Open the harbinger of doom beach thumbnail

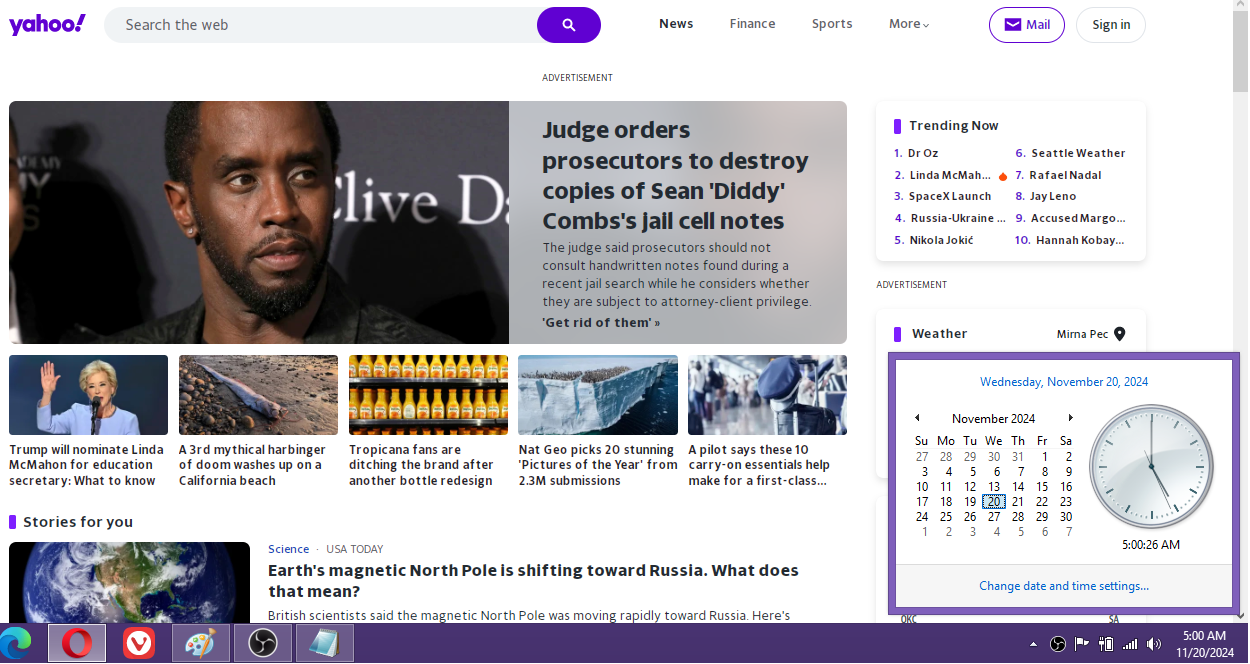(258, 395)
